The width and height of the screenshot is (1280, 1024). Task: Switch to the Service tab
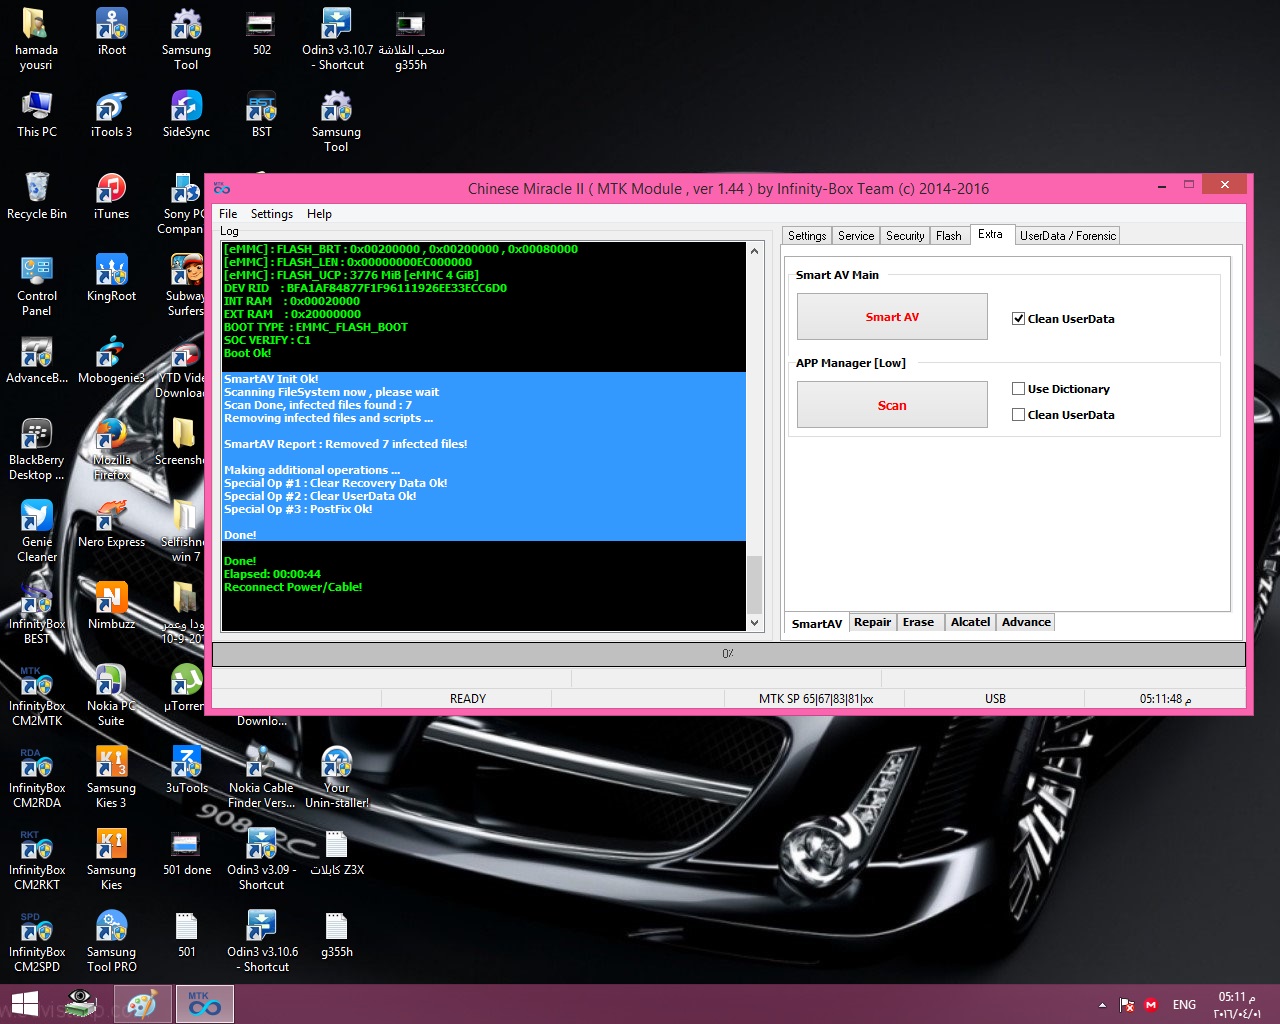pos(856,236)
